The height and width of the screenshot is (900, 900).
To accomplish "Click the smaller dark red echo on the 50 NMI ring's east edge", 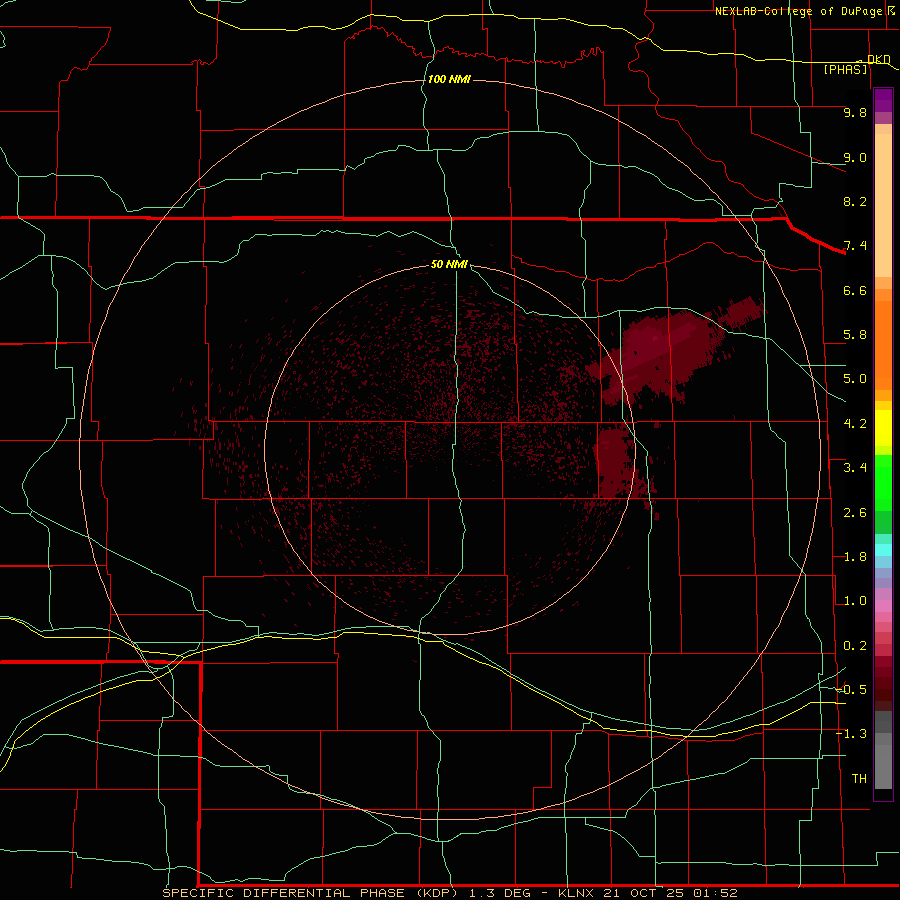I will tap(615, 462).
